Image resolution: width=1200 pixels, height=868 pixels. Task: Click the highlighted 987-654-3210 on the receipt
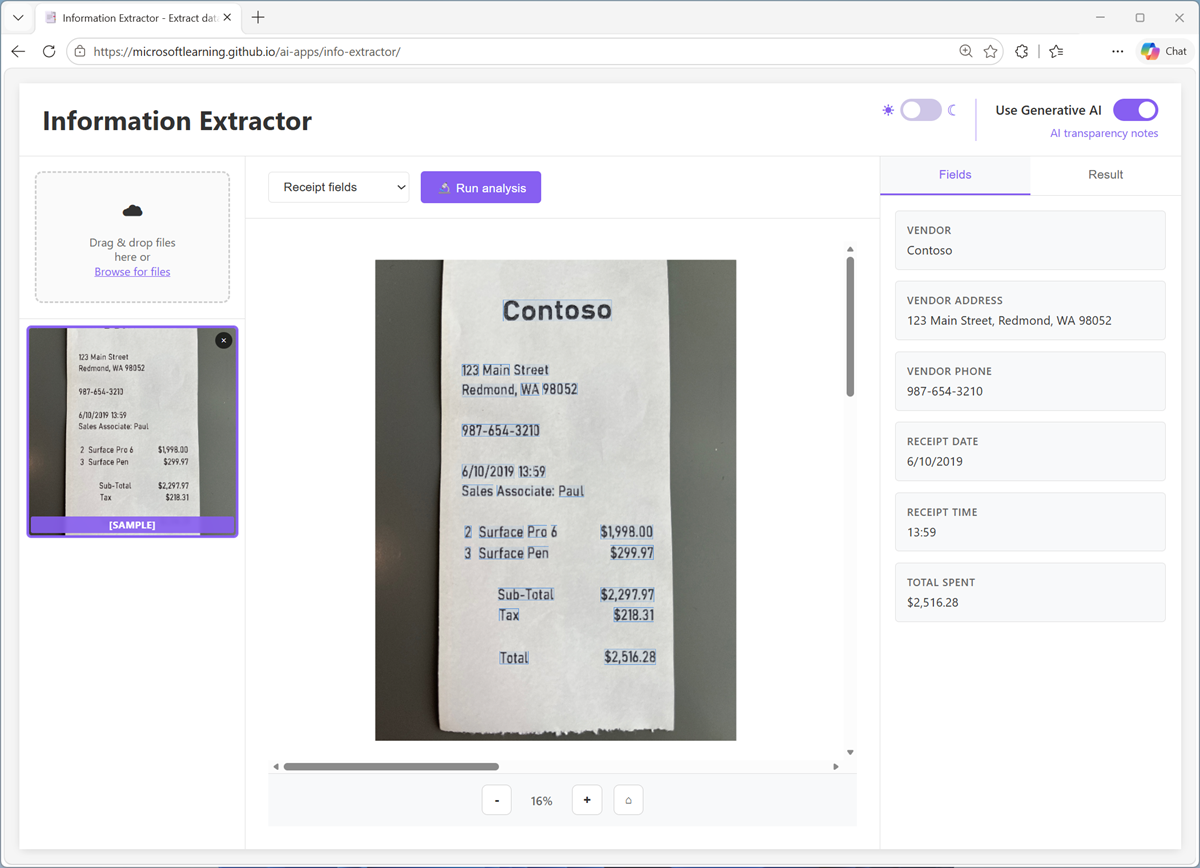(500, 431)
